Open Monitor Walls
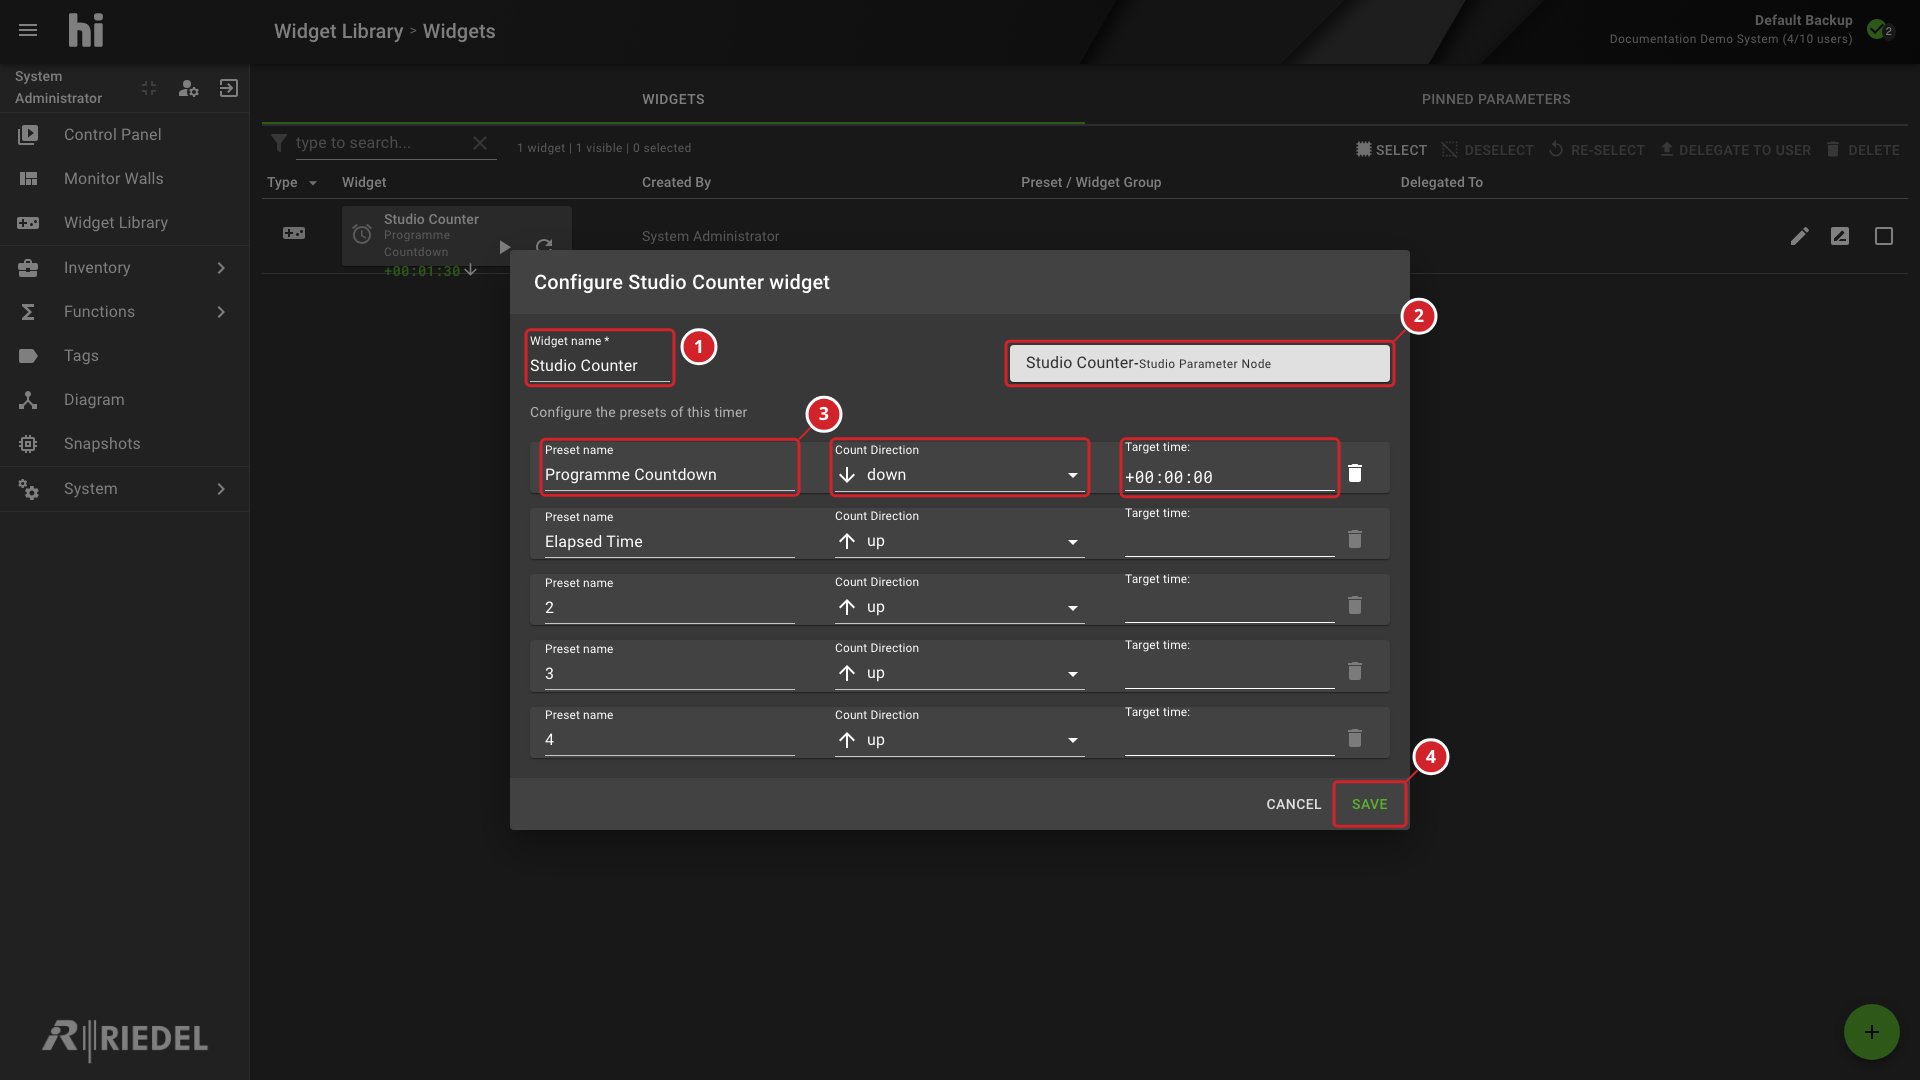 pos(125,178)
